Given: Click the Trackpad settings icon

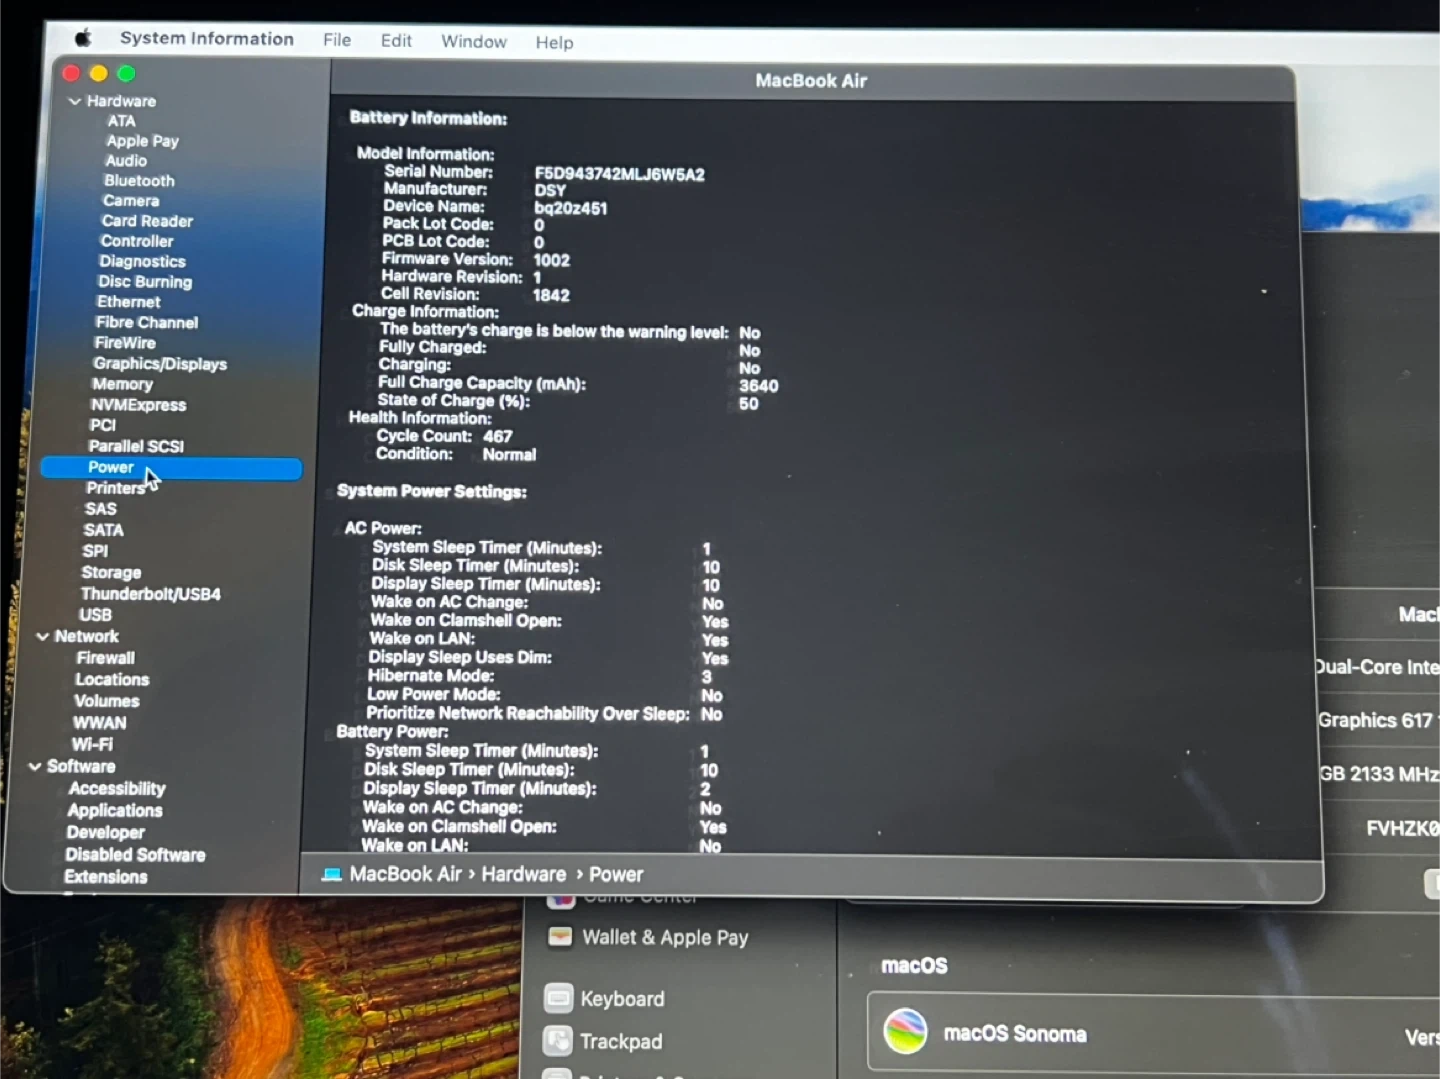Looking at the screenshot, I should (557, 1041).
